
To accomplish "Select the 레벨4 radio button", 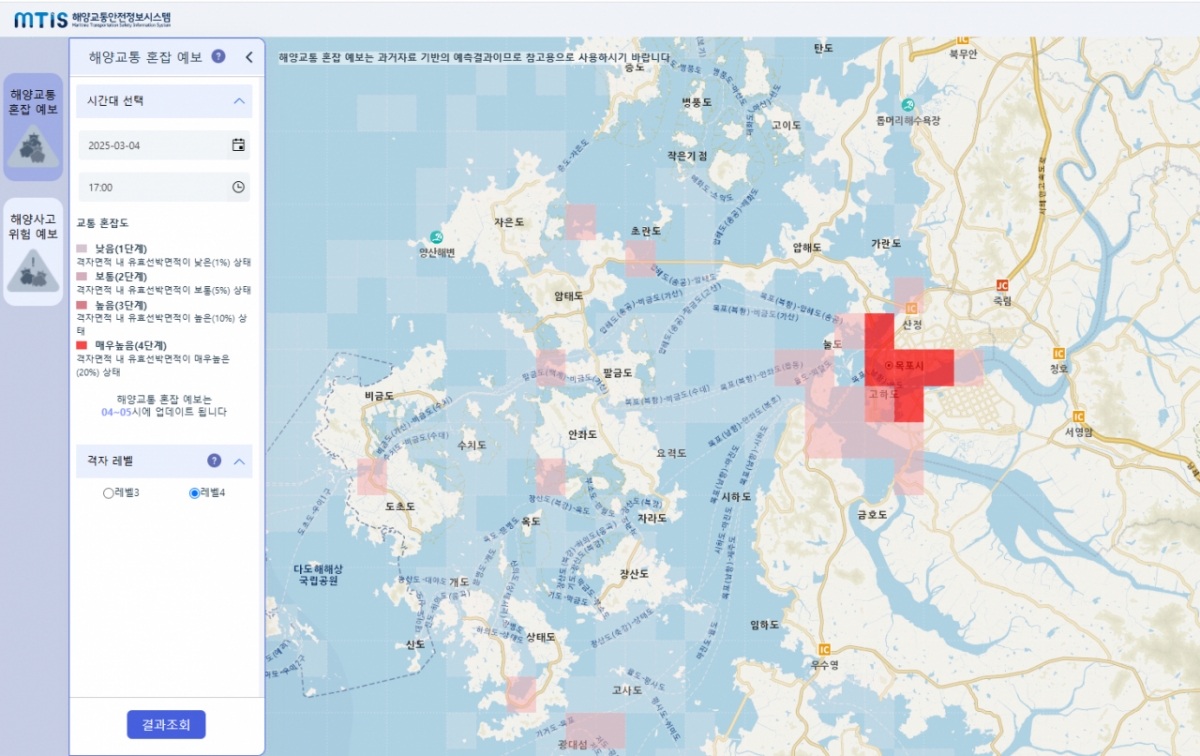I will [x=195, y=493].
